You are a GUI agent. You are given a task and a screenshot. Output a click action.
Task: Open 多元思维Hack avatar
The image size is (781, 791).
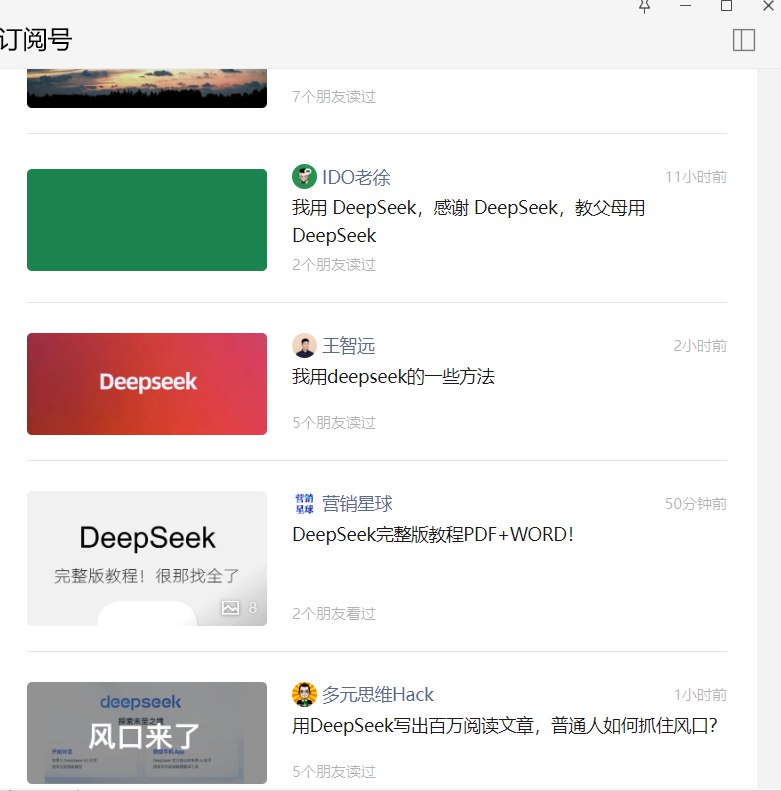[x=304, y=694]
